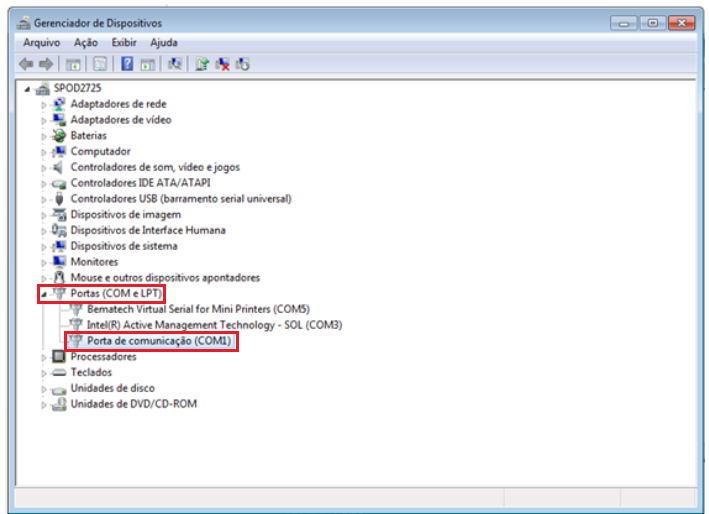This screenshot has height=514, width=709.
Task: Select 'Controladores USB (barramento serial universal)' label
Action: point(181,199)
